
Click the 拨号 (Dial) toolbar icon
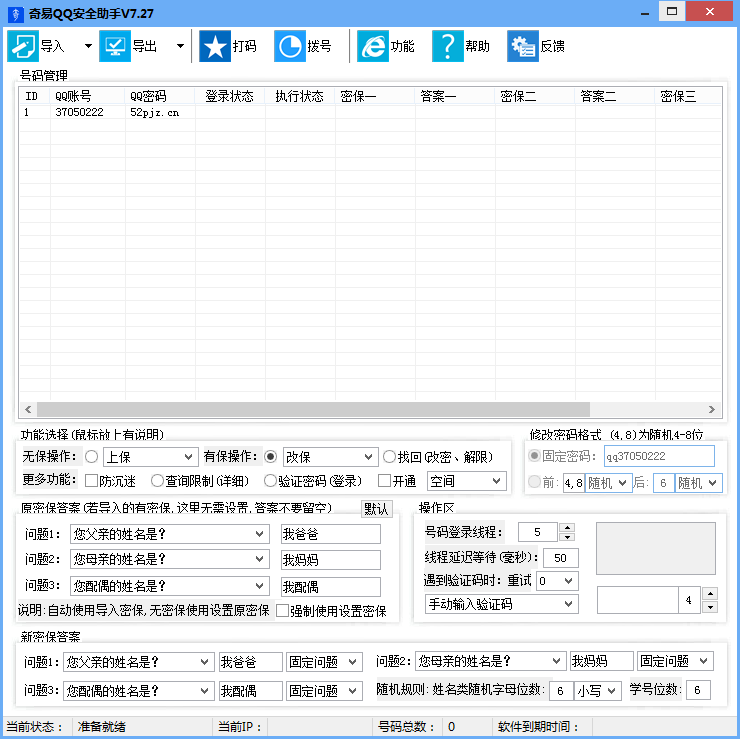pos(289,46)
